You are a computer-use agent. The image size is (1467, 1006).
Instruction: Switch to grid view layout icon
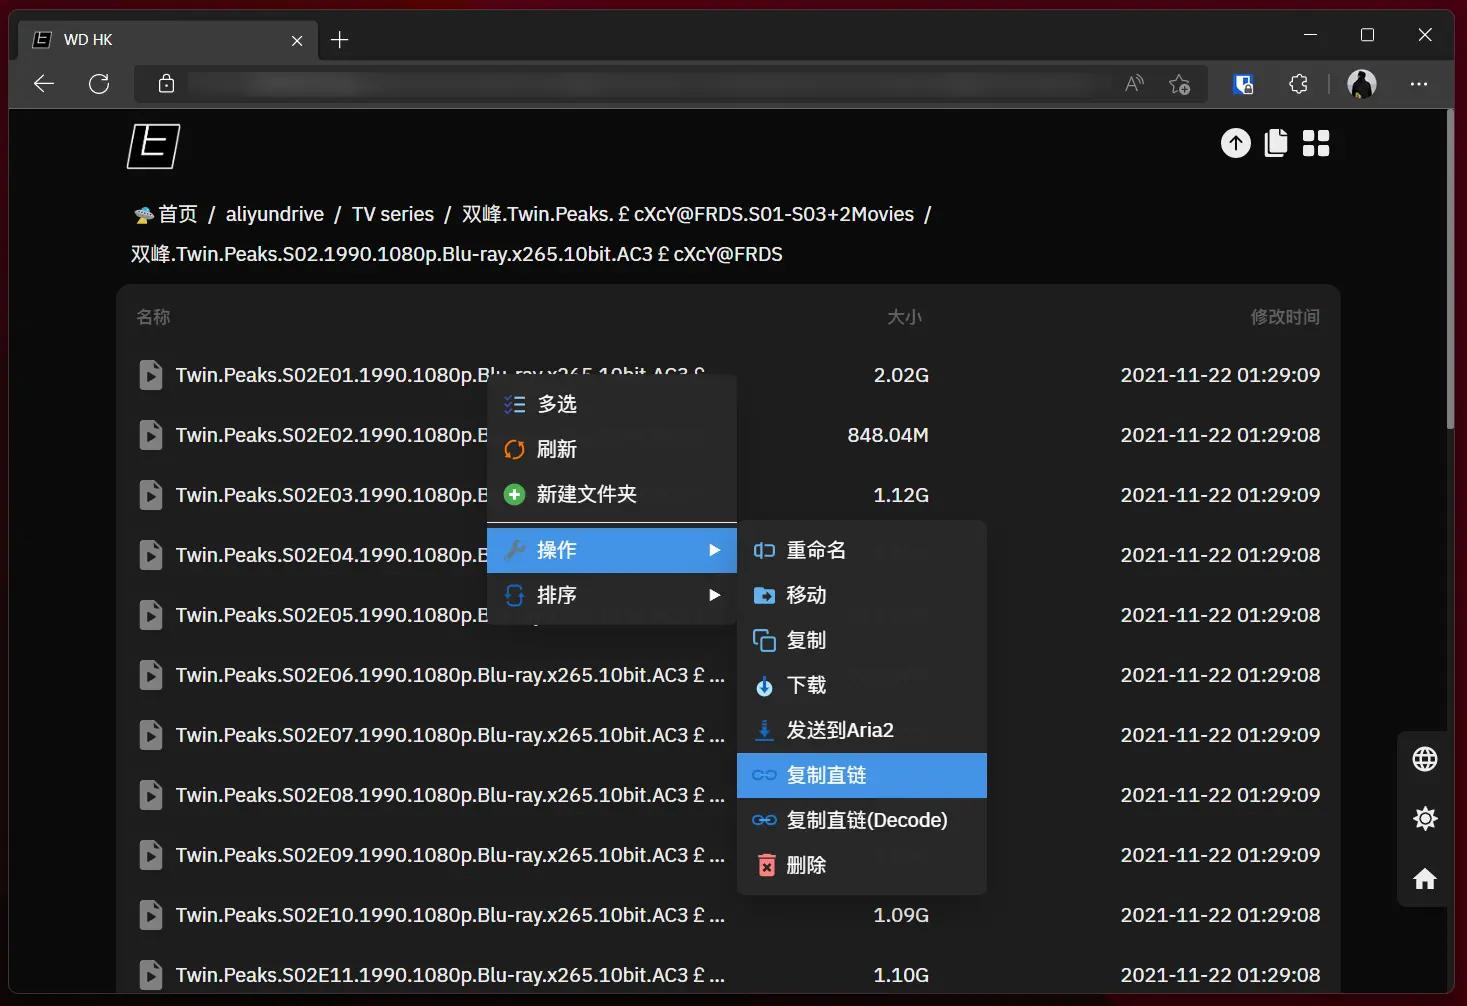[x=1316, y=143]
